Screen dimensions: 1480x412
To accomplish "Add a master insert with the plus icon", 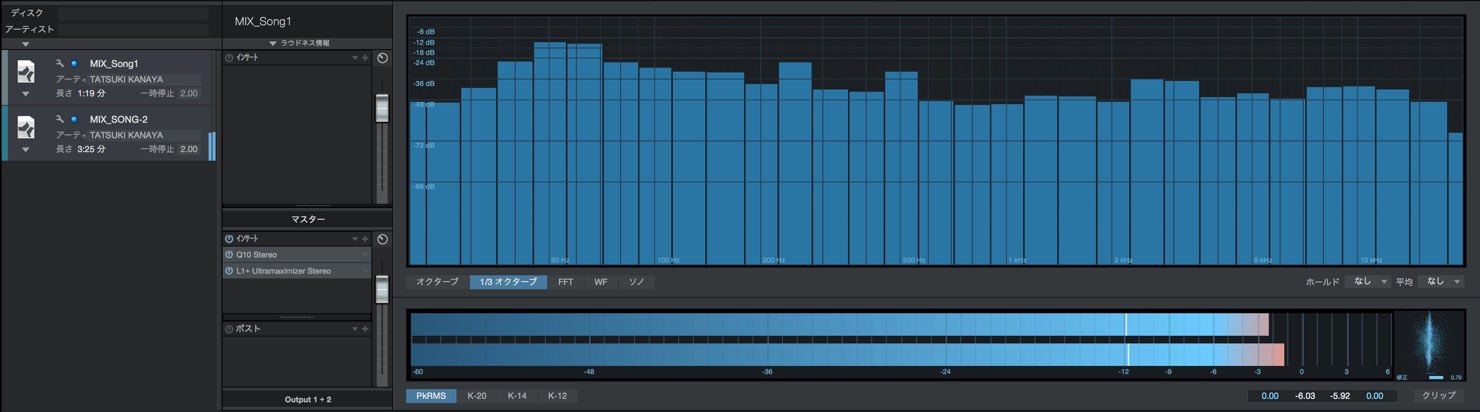I will tap(365, 239).
